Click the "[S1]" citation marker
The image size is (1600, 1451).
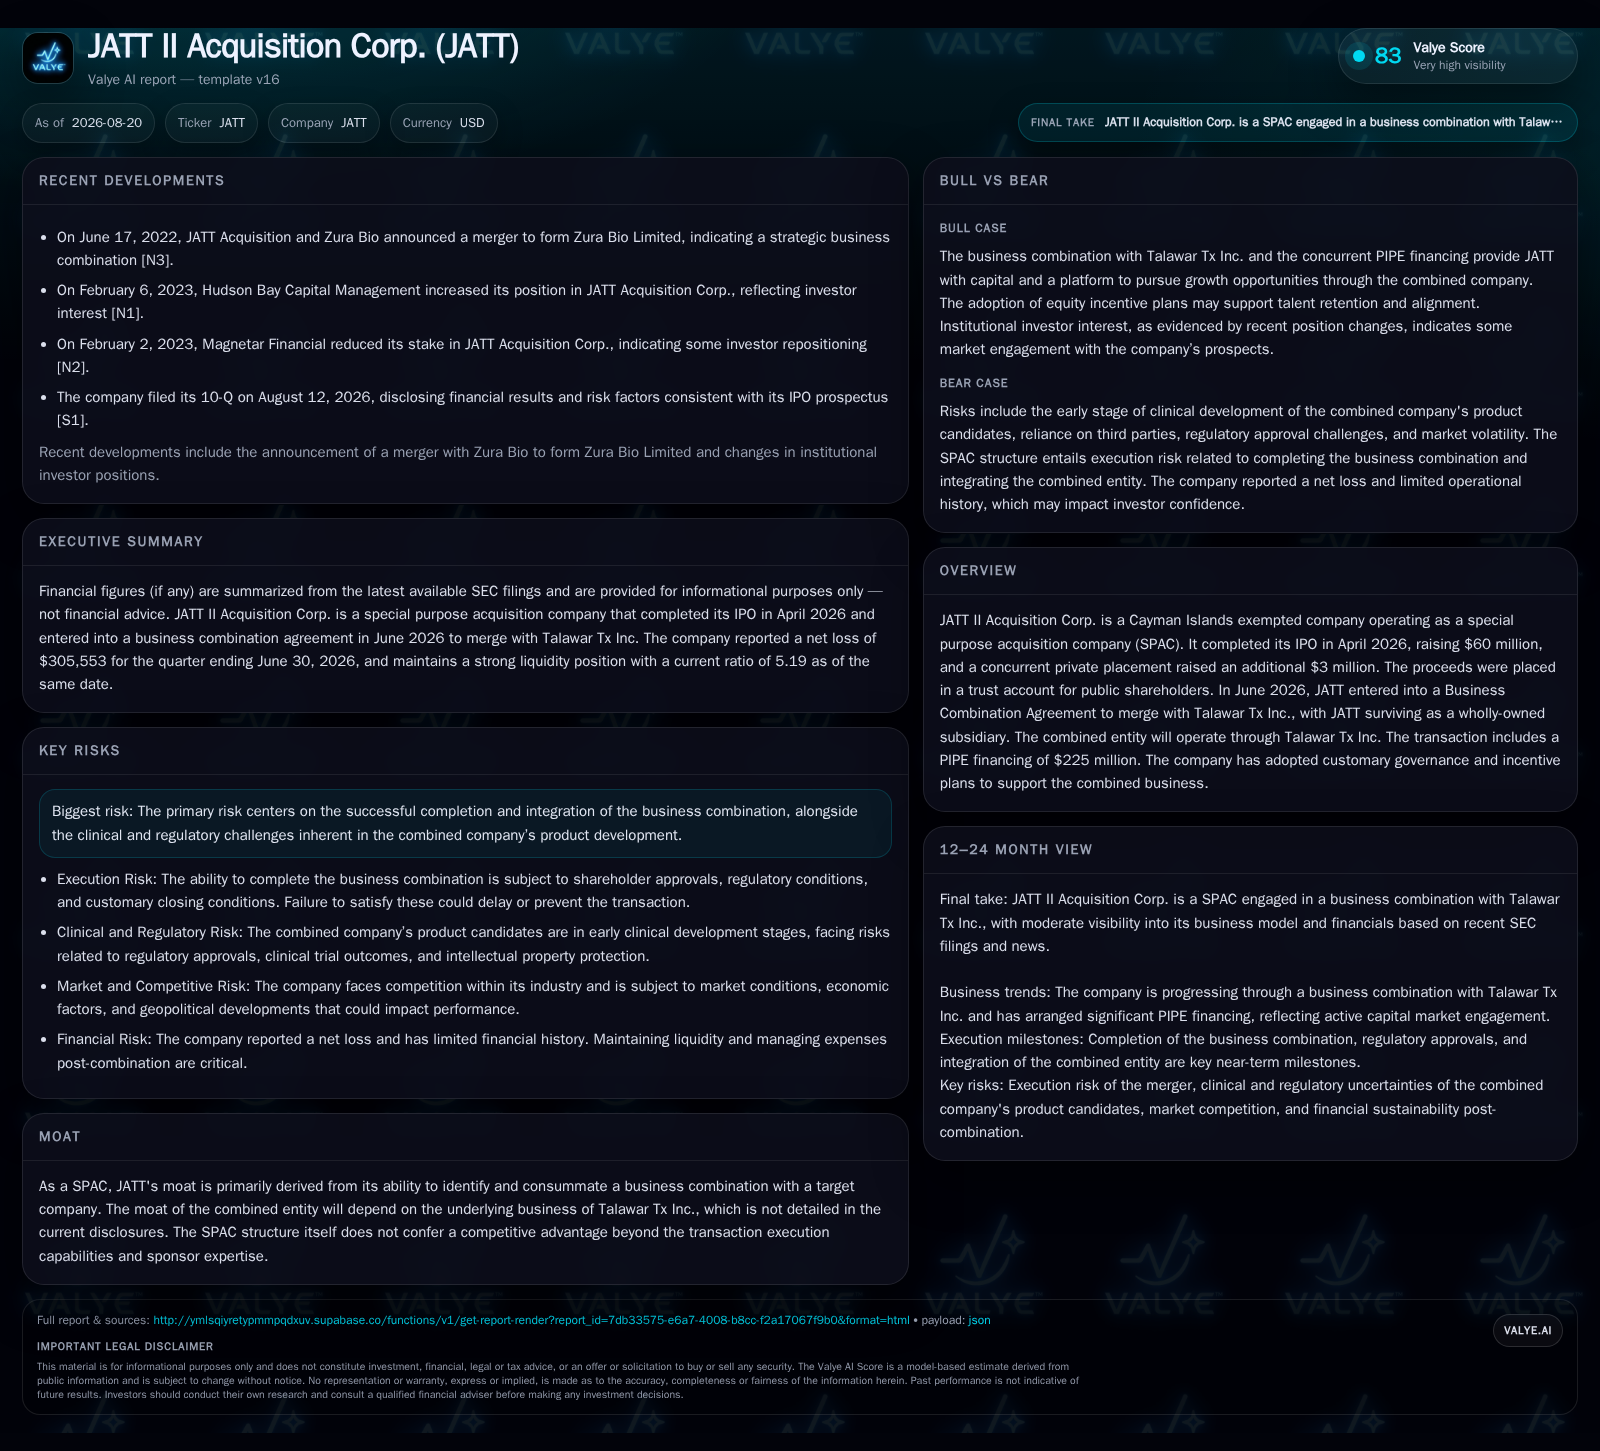tap(72, 421)
